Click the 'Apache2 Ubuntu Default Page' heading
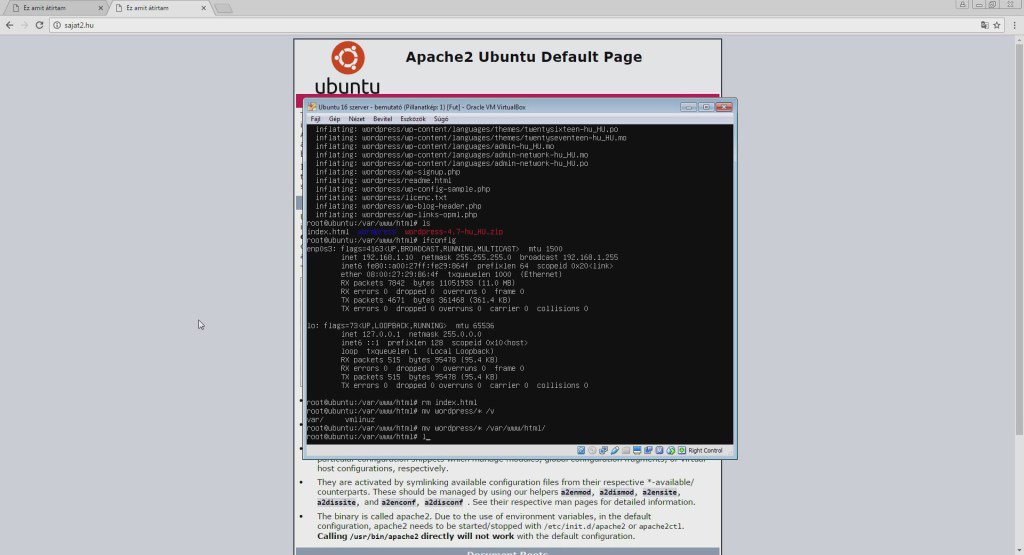 click(x=524, y=57)
